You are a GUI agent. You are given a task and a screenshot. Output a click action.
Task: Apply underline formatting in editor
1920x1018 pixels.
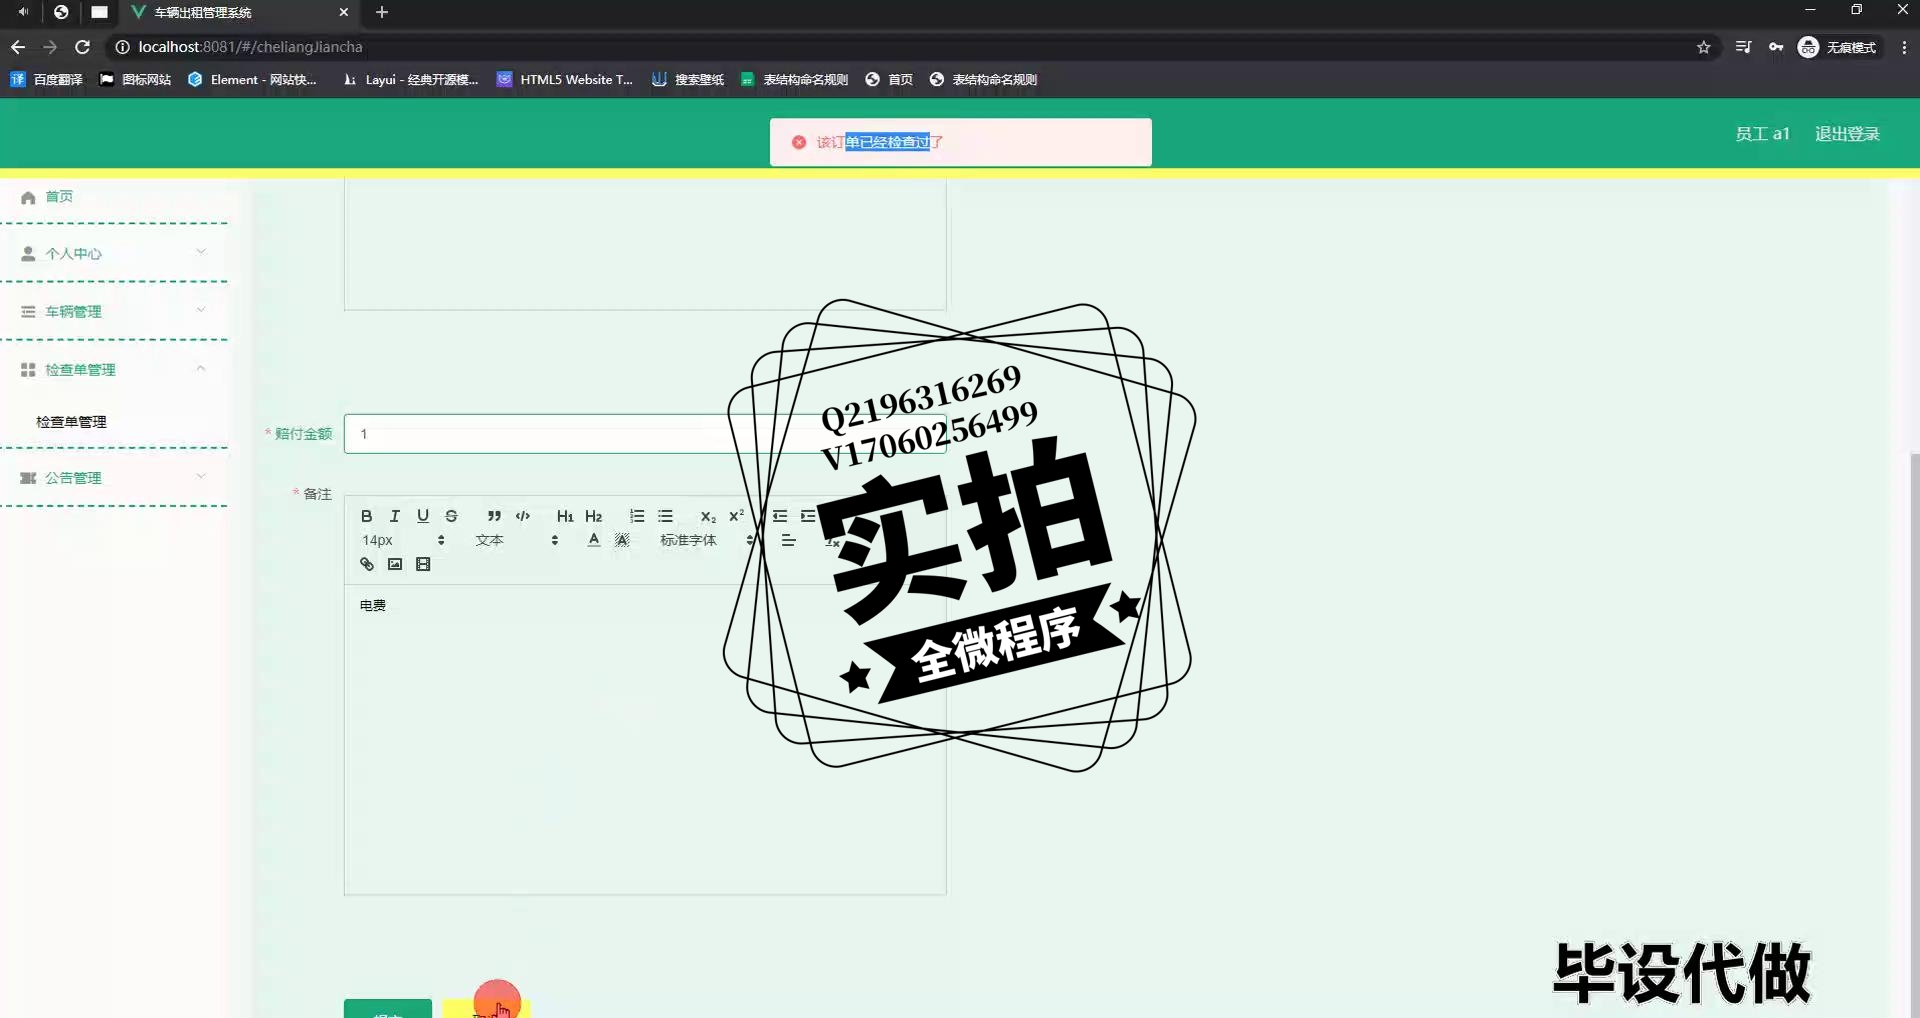423,516
